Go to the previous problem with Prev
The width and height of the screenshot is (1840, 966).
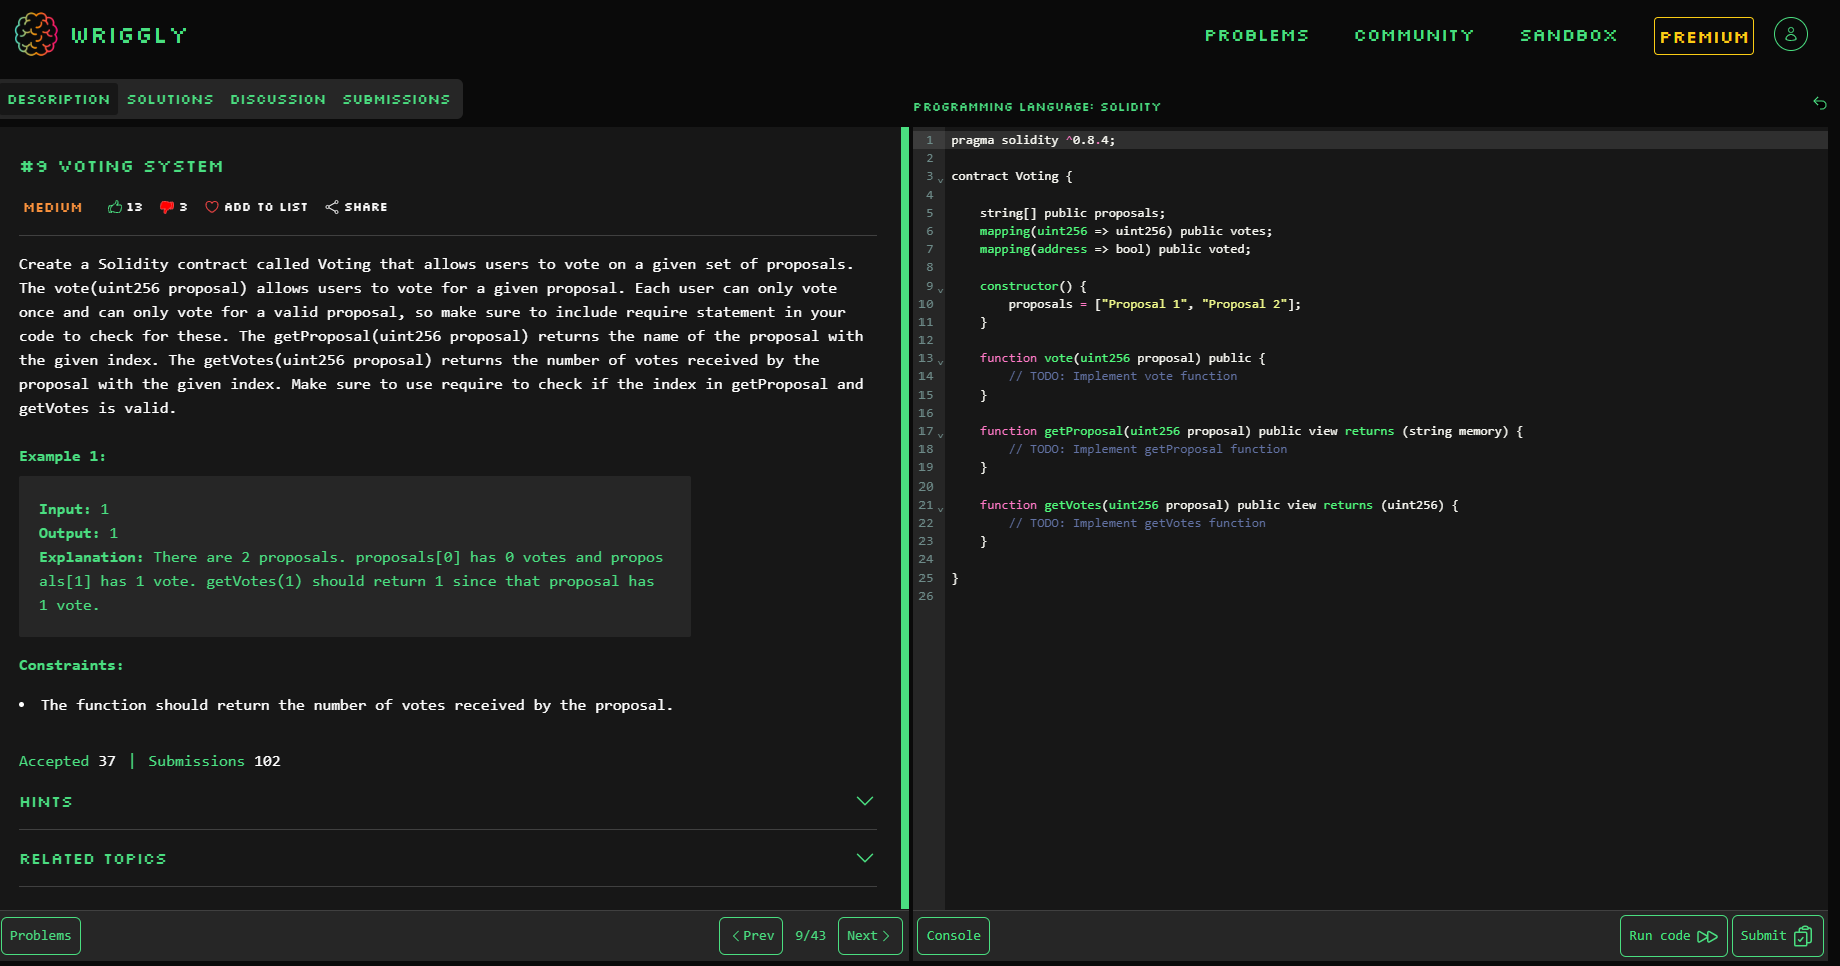[x=751, y=936]
